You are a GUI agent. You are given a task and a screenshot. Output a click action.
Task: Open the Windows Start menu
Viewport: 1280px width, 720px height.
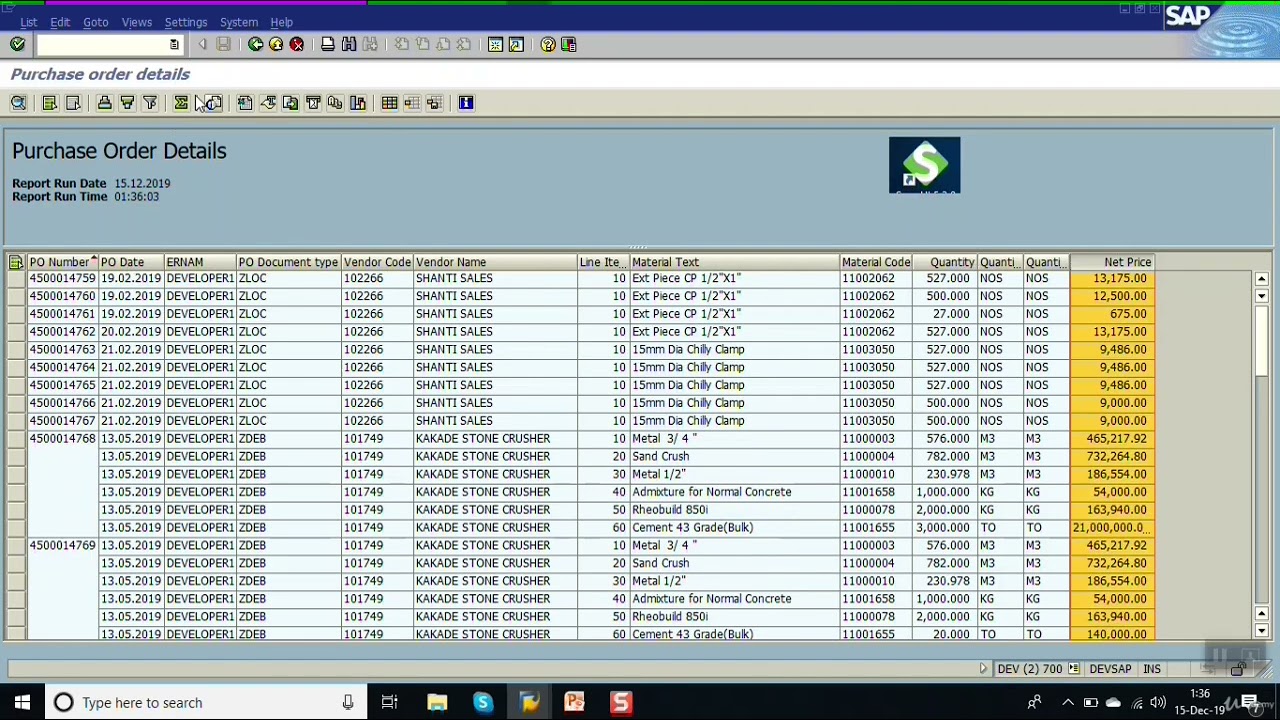[22, 702]
